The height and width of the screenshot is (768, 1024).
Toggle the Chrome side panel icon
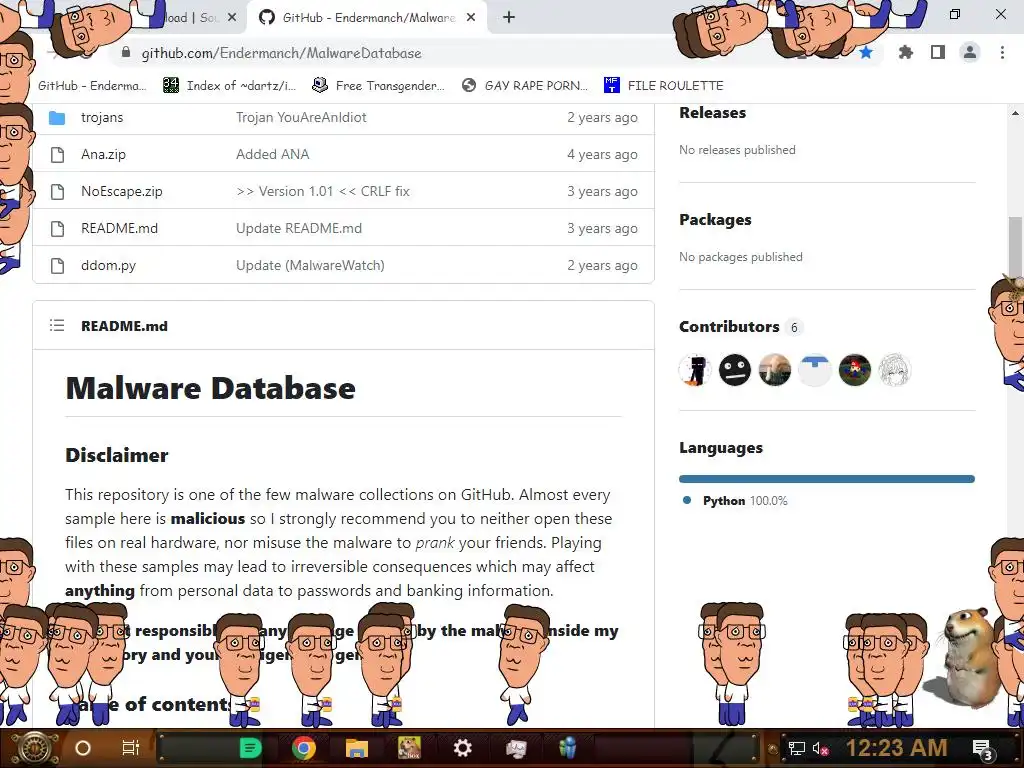click(x=938, y=52)
